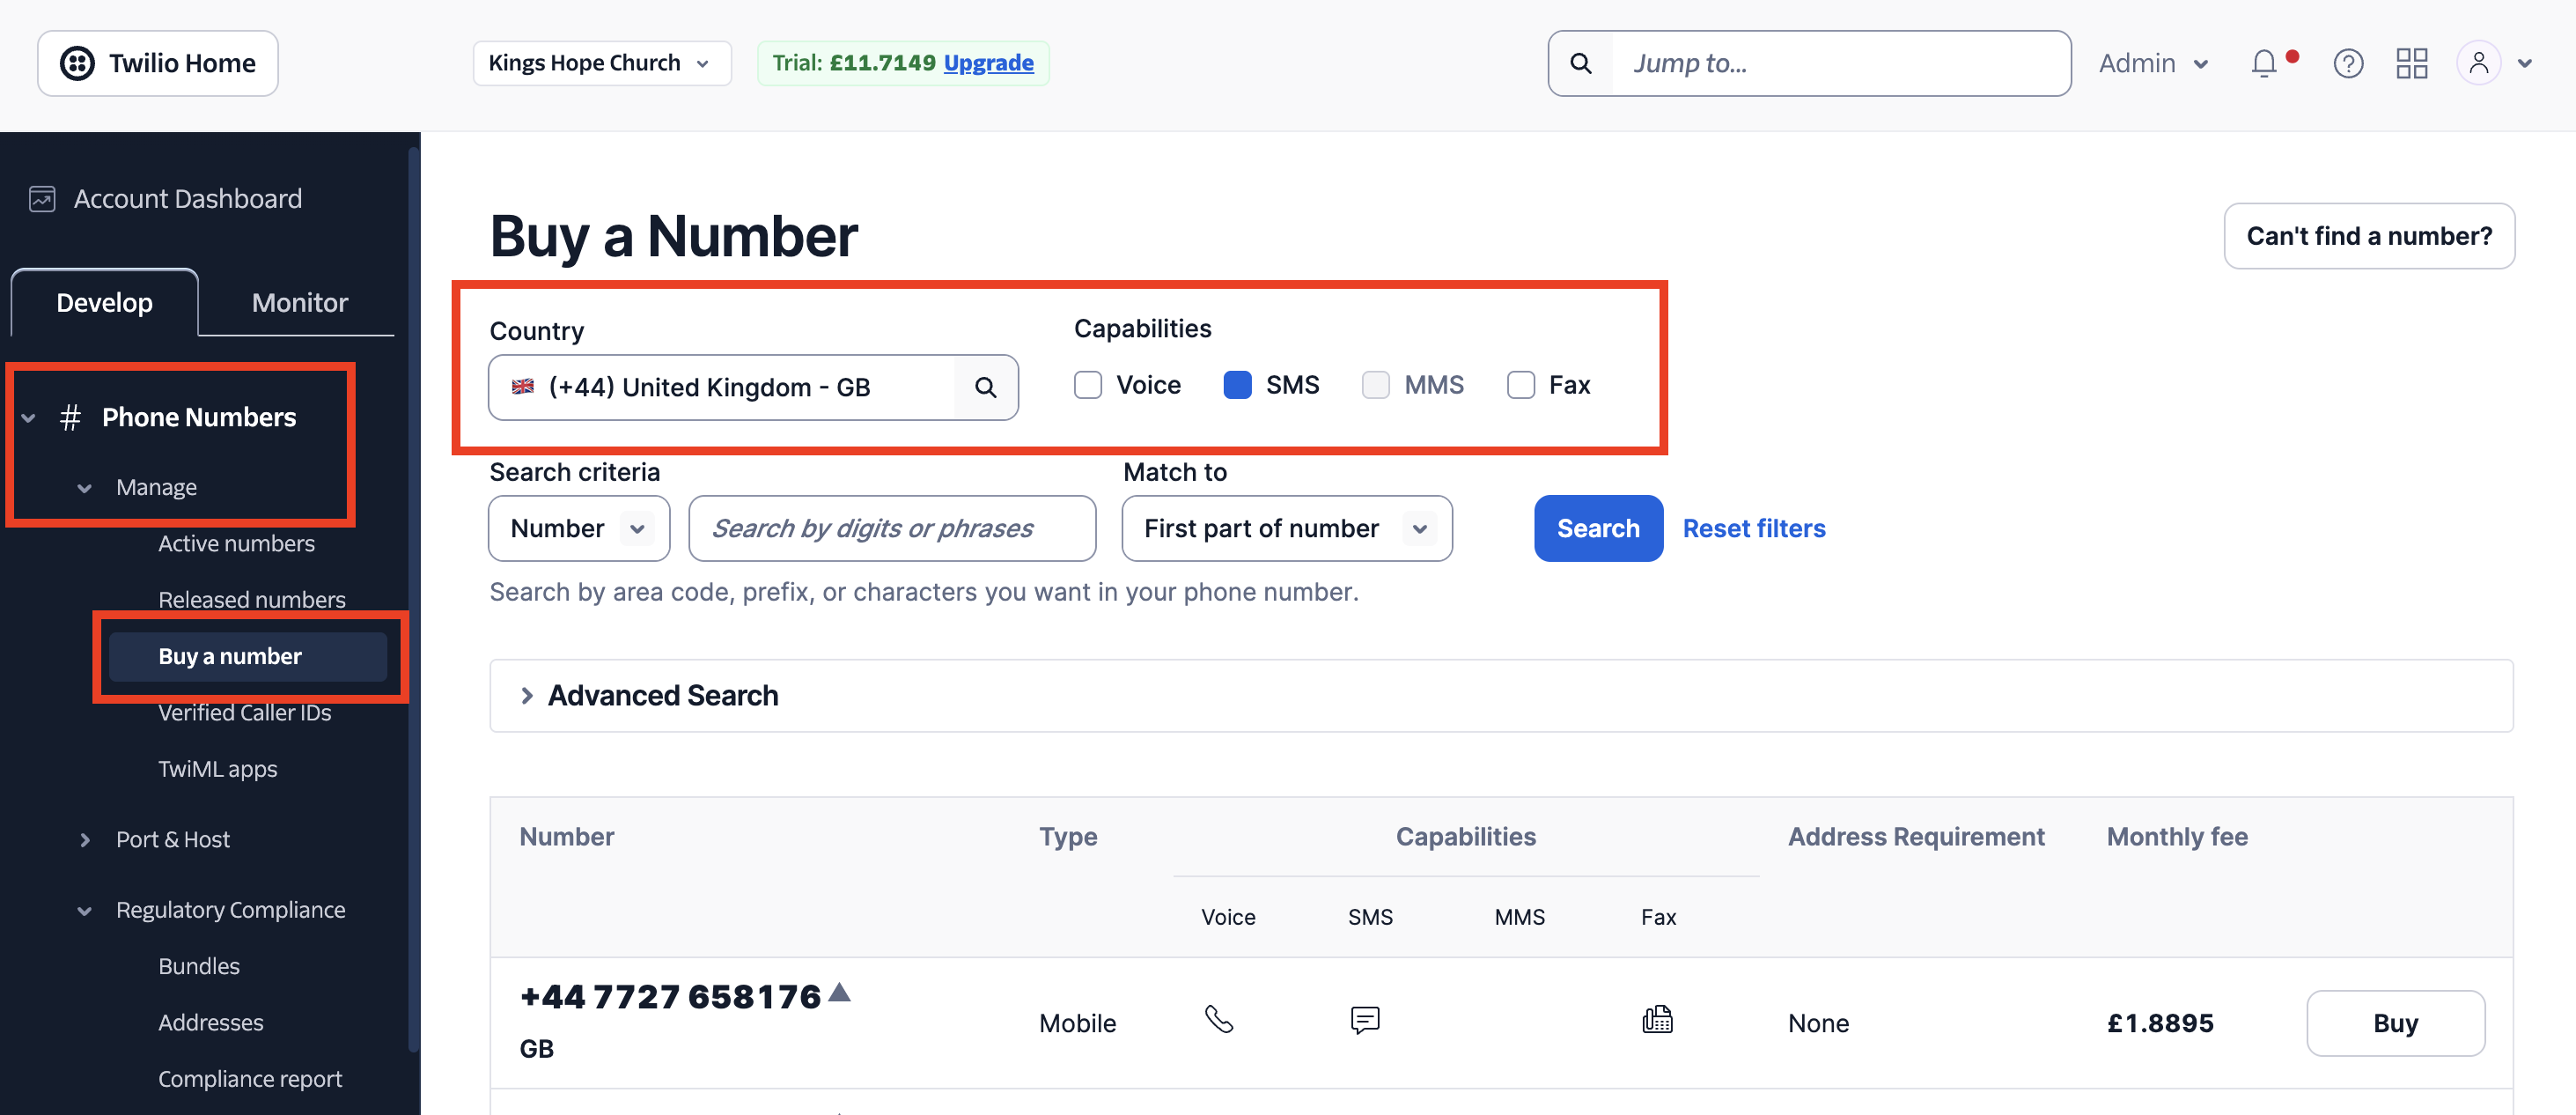
Task: Click the help question mark icon
Action: click(x=2348, y=63)
